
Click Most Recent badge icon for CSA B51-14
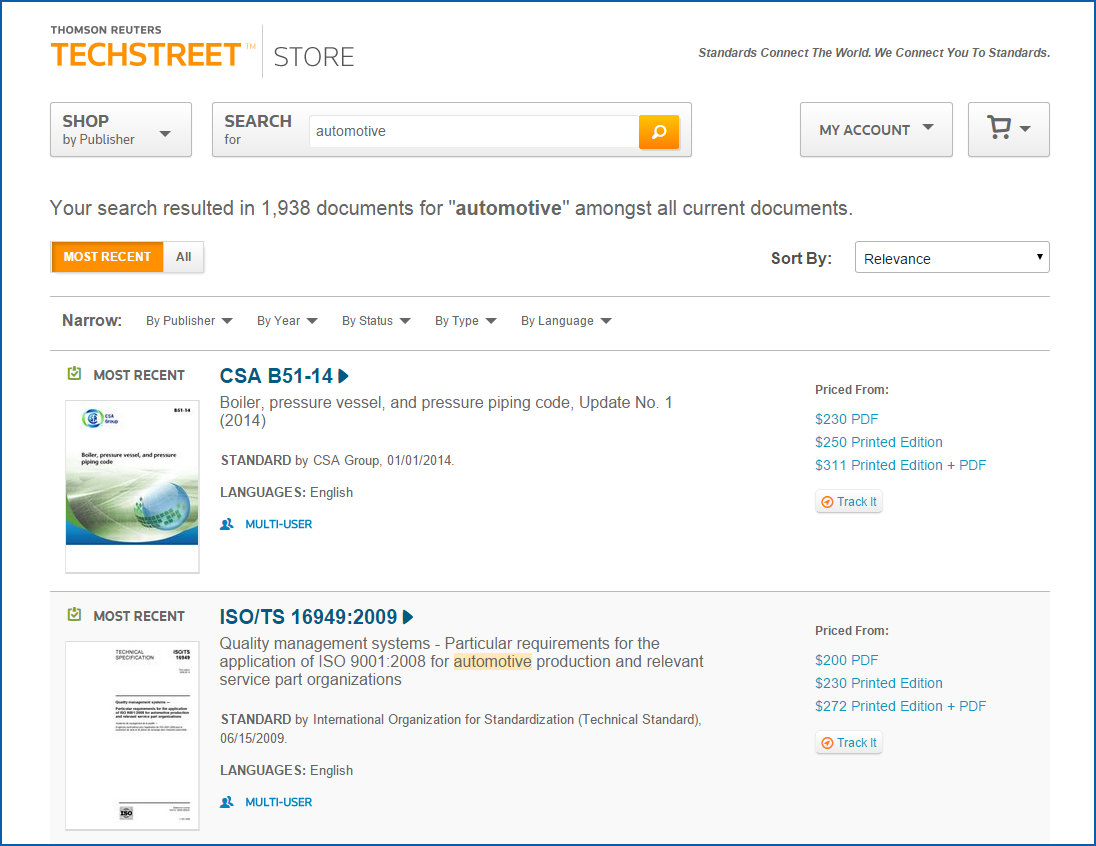click(74, 375)
